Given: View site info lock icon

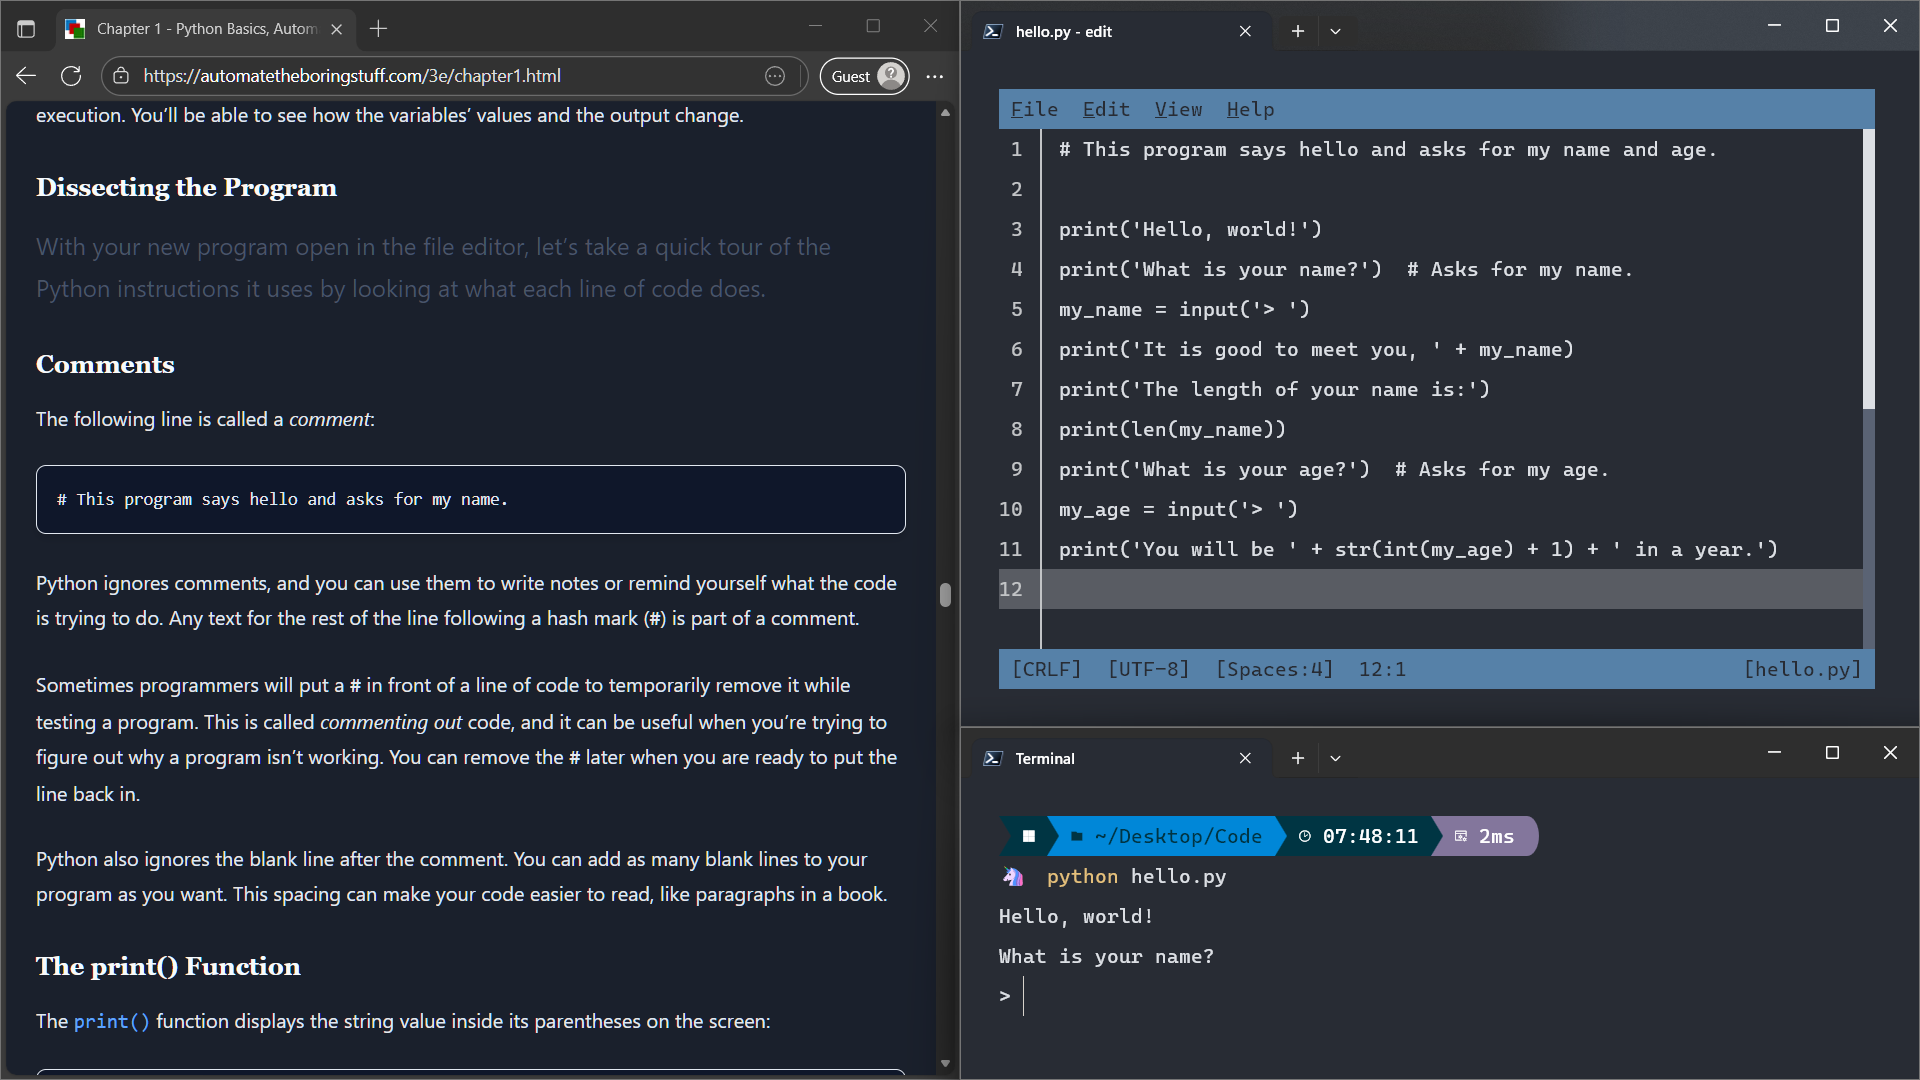Looking at the screenshot, I should coord(121,76).
